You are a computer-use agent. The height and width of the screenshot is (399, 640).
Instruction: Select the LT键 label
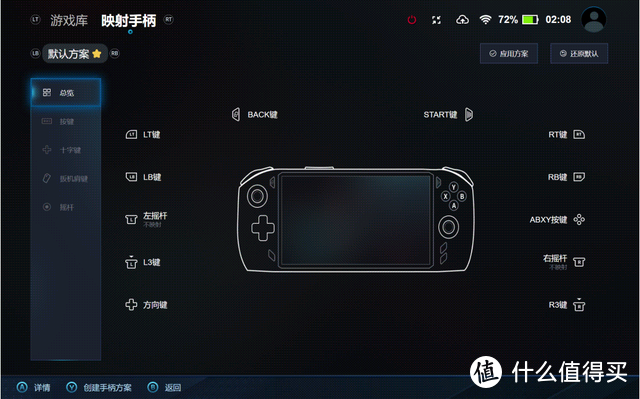point(151,135)
